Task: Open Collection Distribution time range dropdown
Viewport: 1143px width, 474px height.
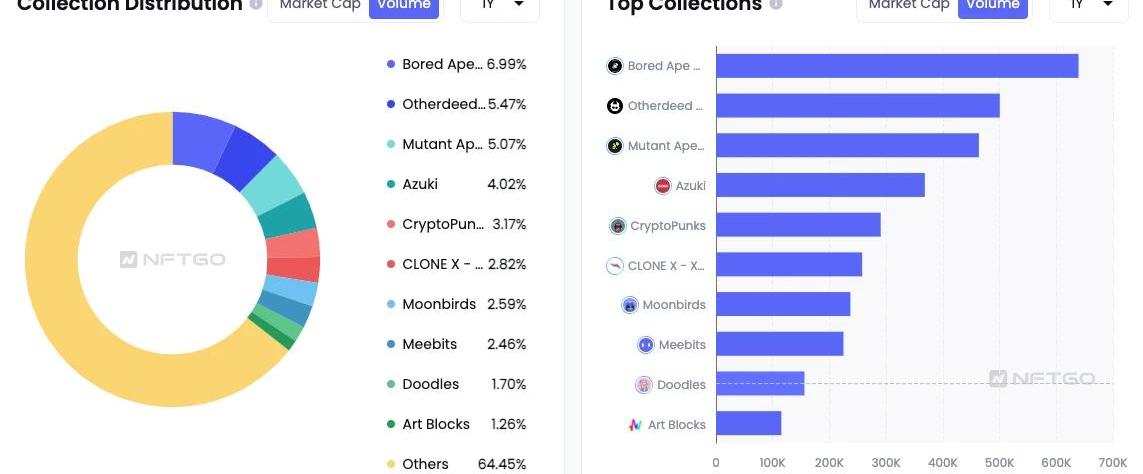Action: coord(500,7)
